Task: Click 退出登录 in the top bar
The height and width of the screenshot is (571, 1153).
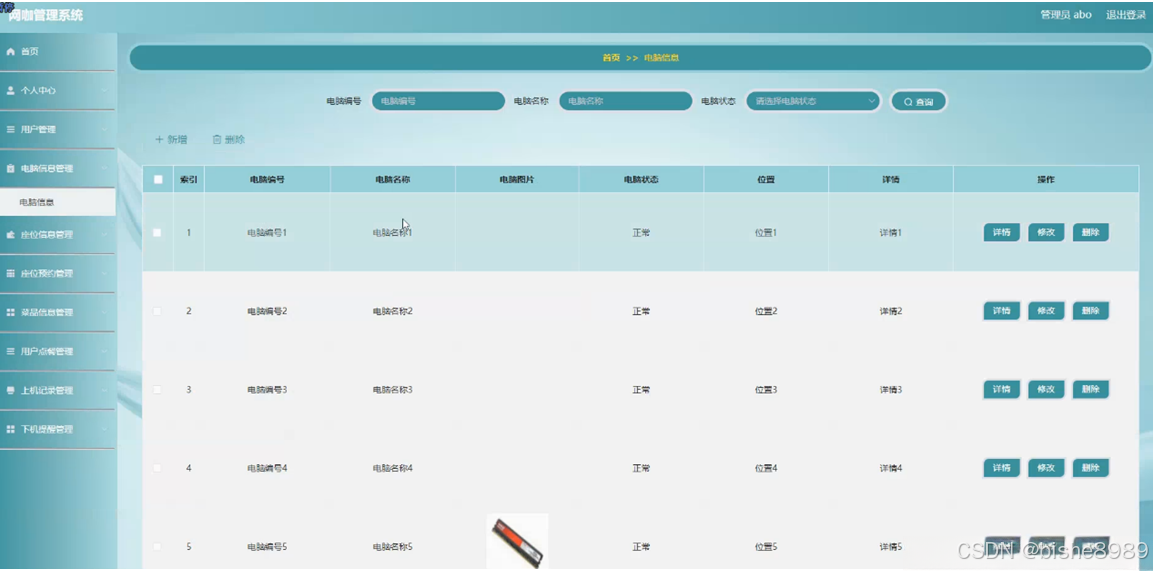Action: coord(1126,15)
